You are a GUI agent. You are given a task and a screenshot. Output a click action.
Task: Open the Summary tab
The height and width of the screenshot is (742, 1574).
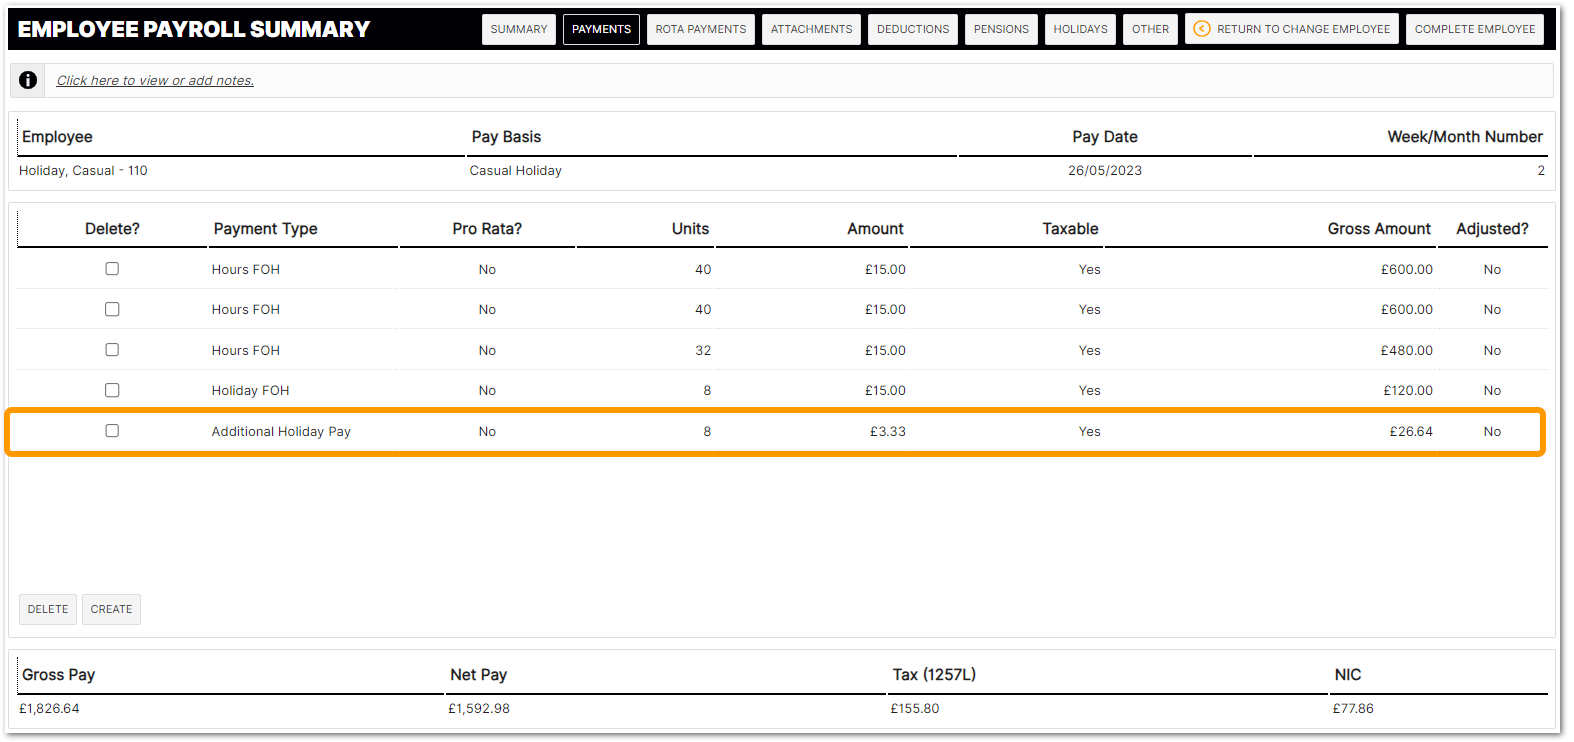pyautogui.click(x=519, y=29)
